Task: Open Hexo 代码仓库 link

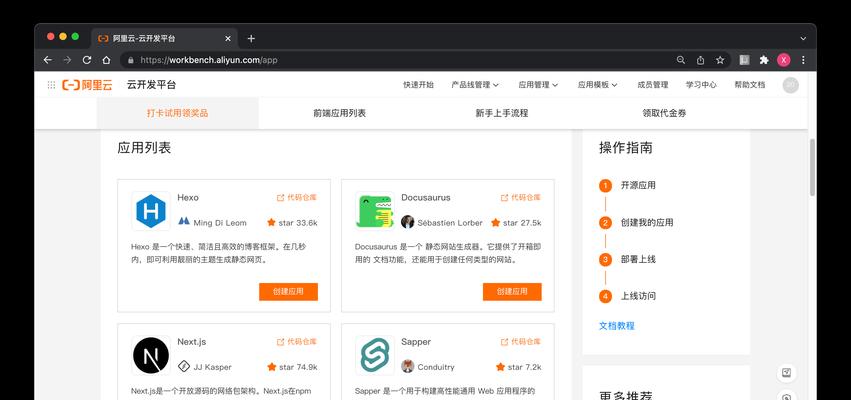Action: click(296, 198)
